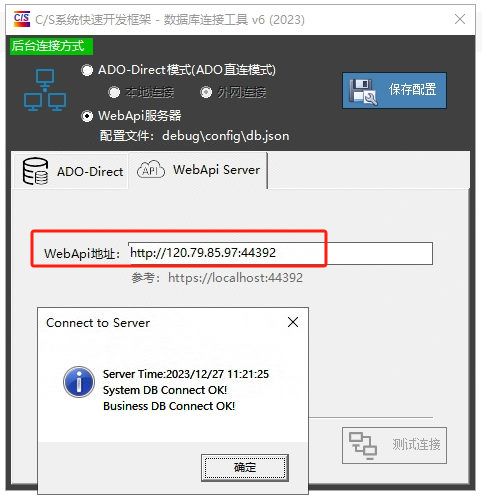Click the https://localhost:44392 reference text

point(235,278)
